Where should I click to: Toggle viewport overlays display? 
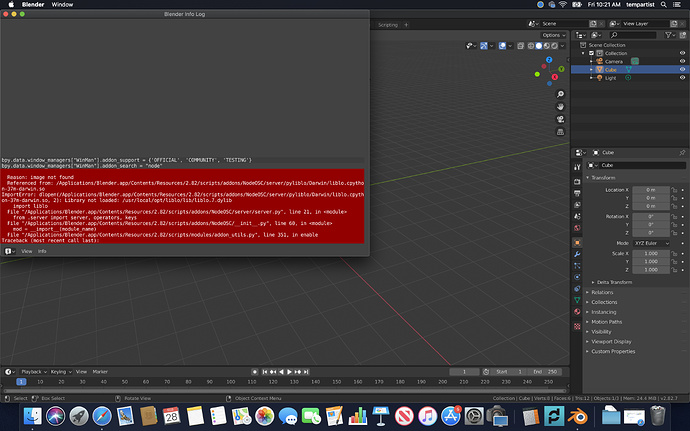click(502, 46)
